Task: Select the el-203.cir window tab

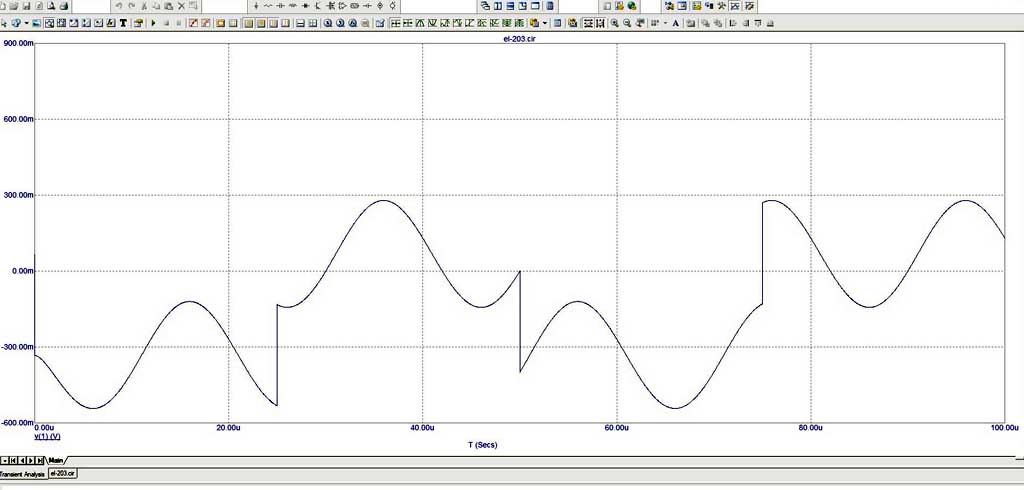Action: tap(63, 473)
